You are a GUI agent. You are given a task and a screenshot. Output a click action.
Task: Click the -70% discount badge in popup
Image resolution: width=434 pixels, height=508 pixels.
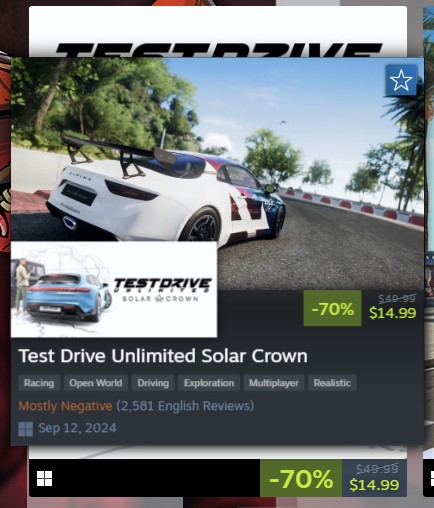pos(332,308)
